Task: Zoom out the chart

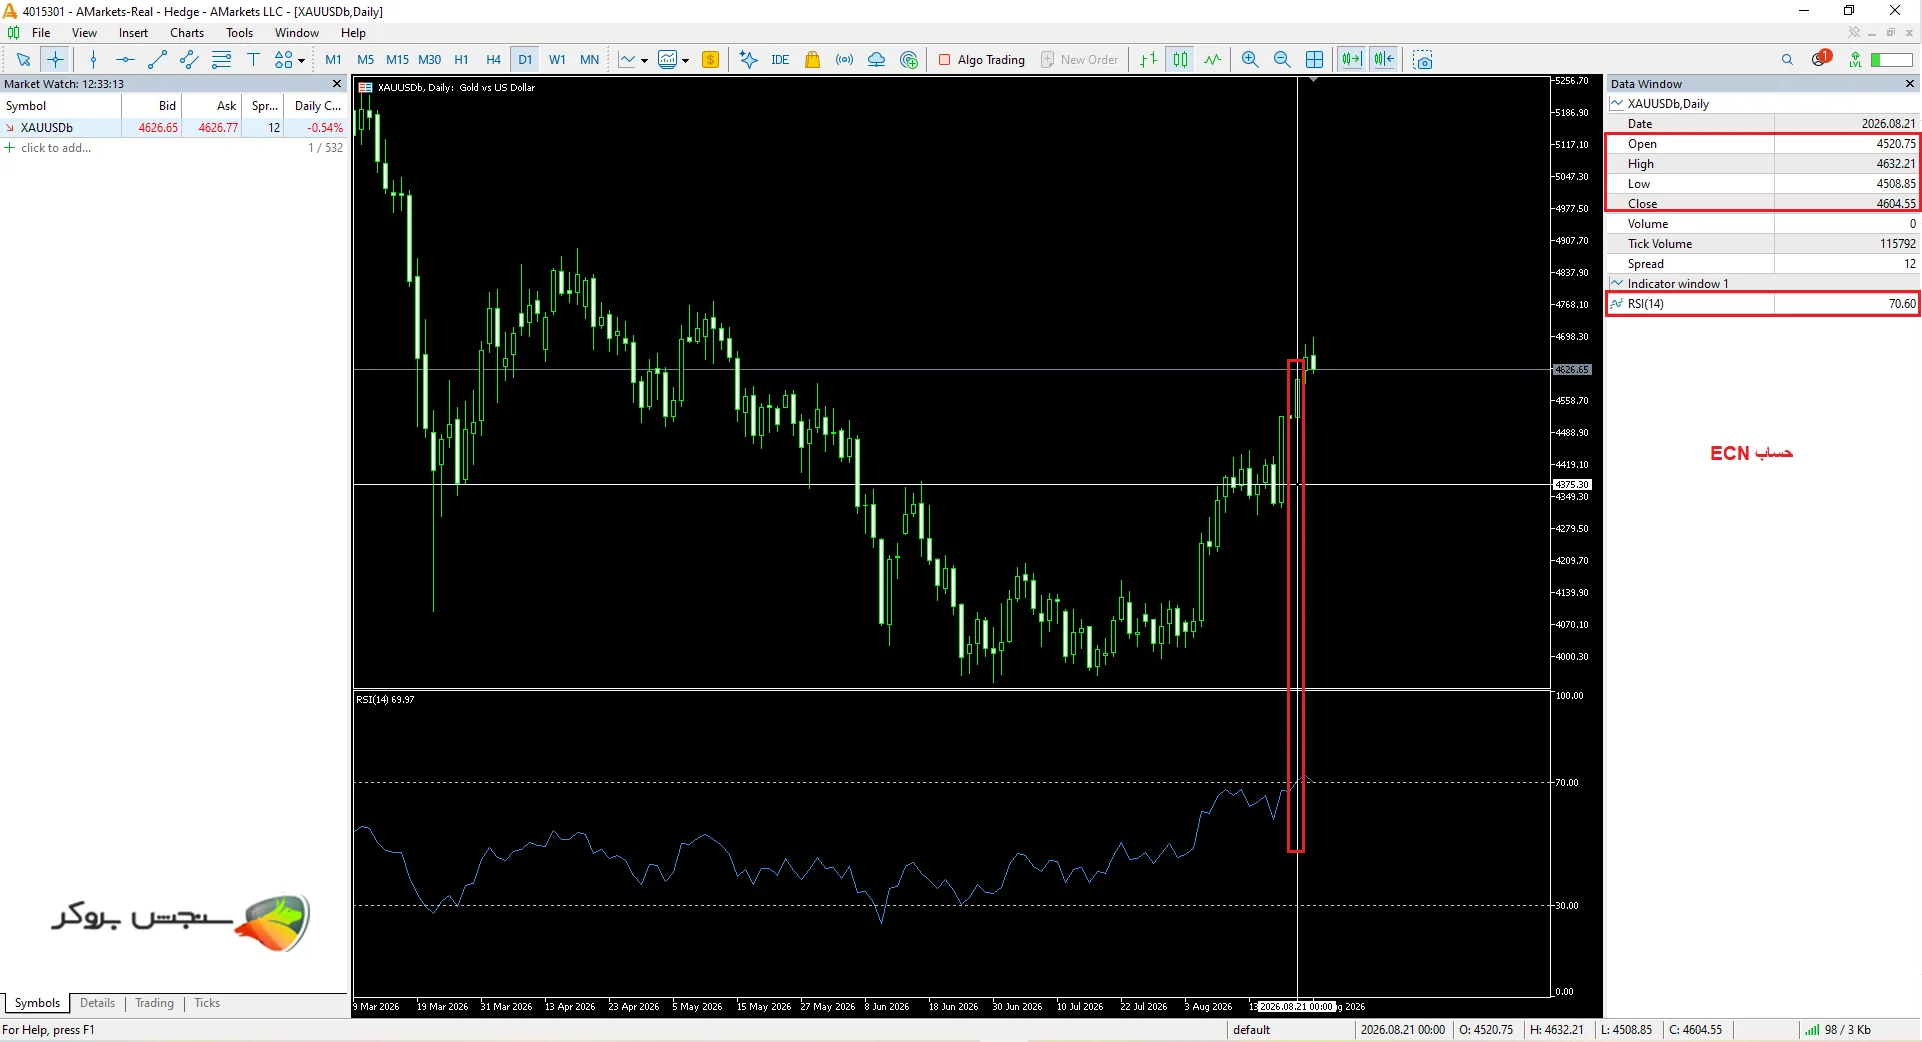Action: (x=1282, y=60)
